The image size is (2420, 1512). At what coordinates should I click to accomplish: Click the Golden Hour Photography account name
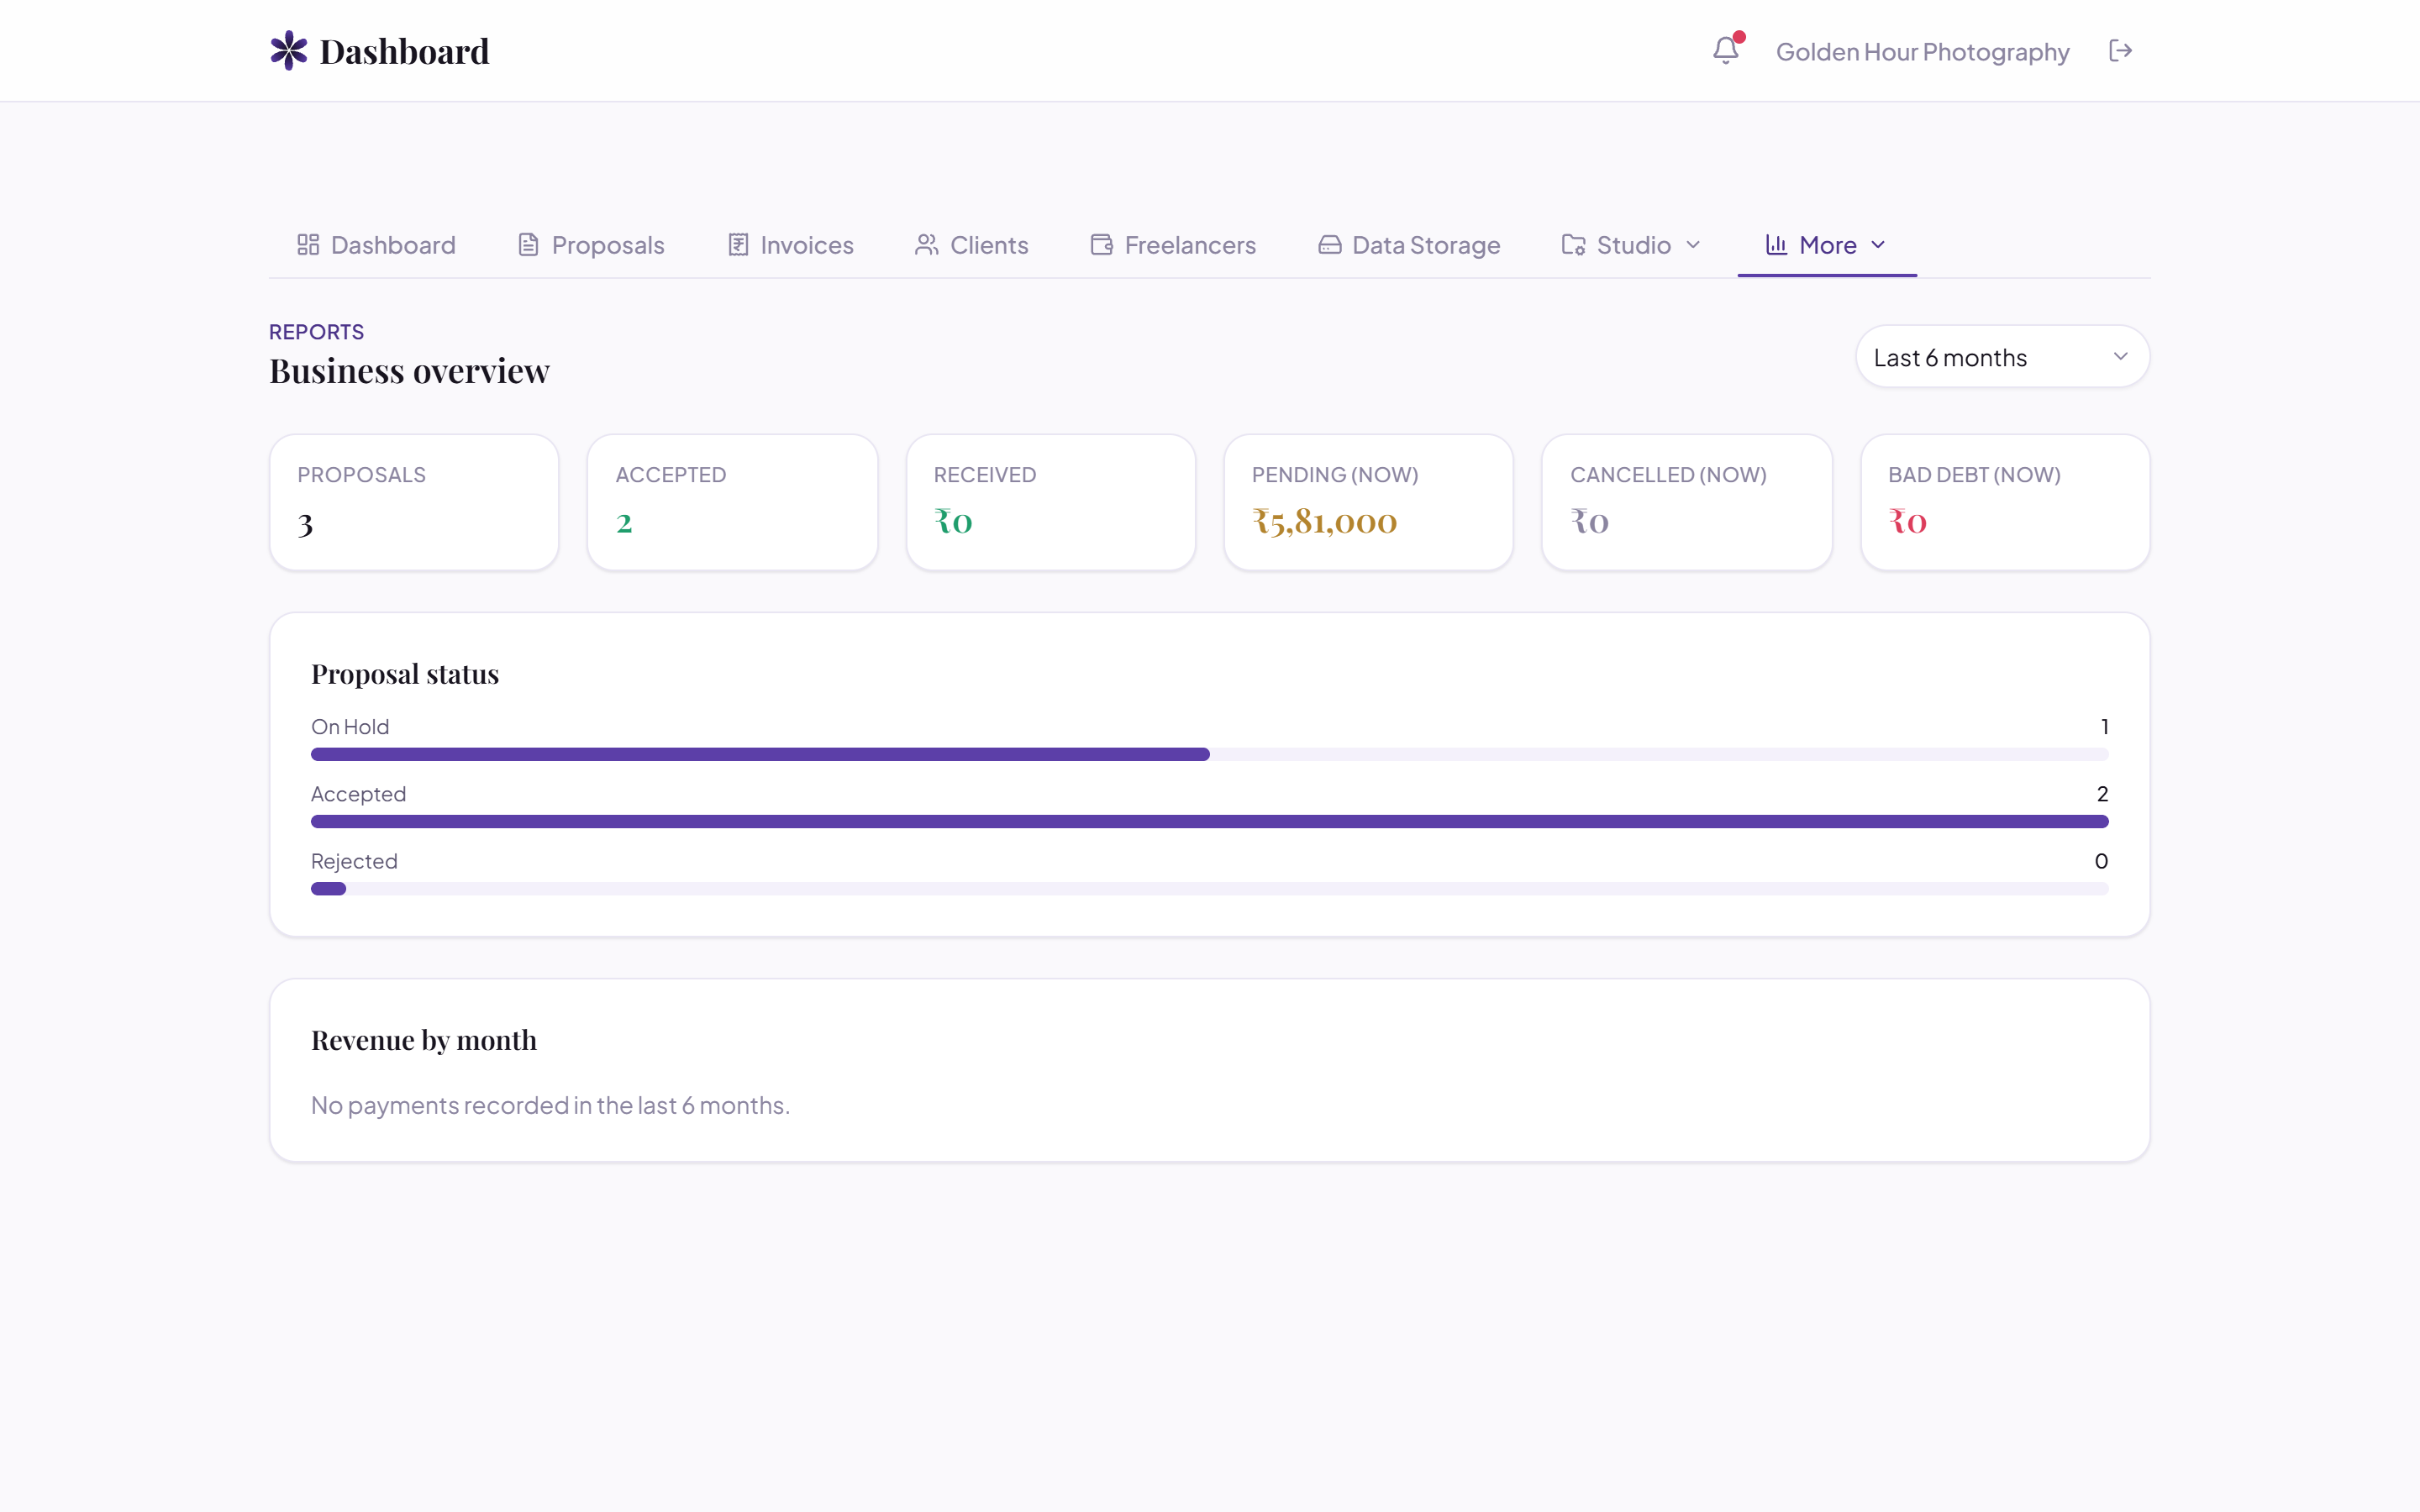pos(1922,51)
